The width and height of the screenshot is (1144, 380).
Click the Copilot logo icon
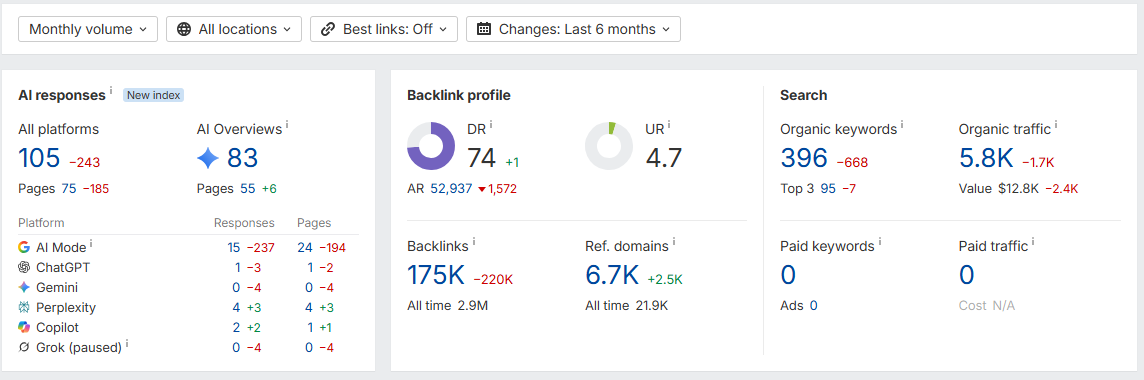24,327
